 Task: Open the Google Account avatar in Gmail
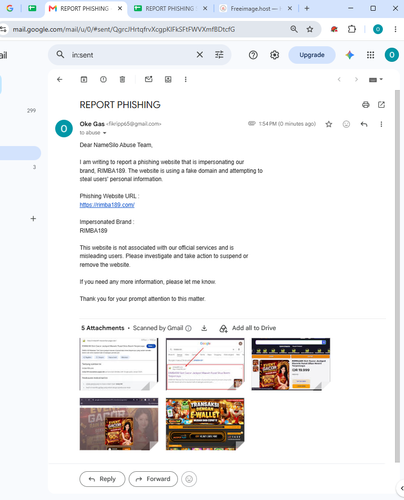point(392,55)
